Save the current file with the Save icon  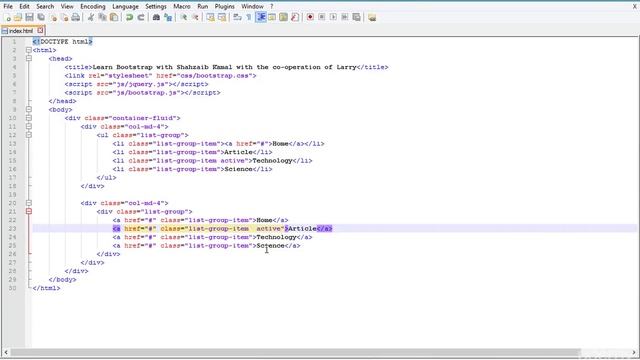[x=29, y=17]
